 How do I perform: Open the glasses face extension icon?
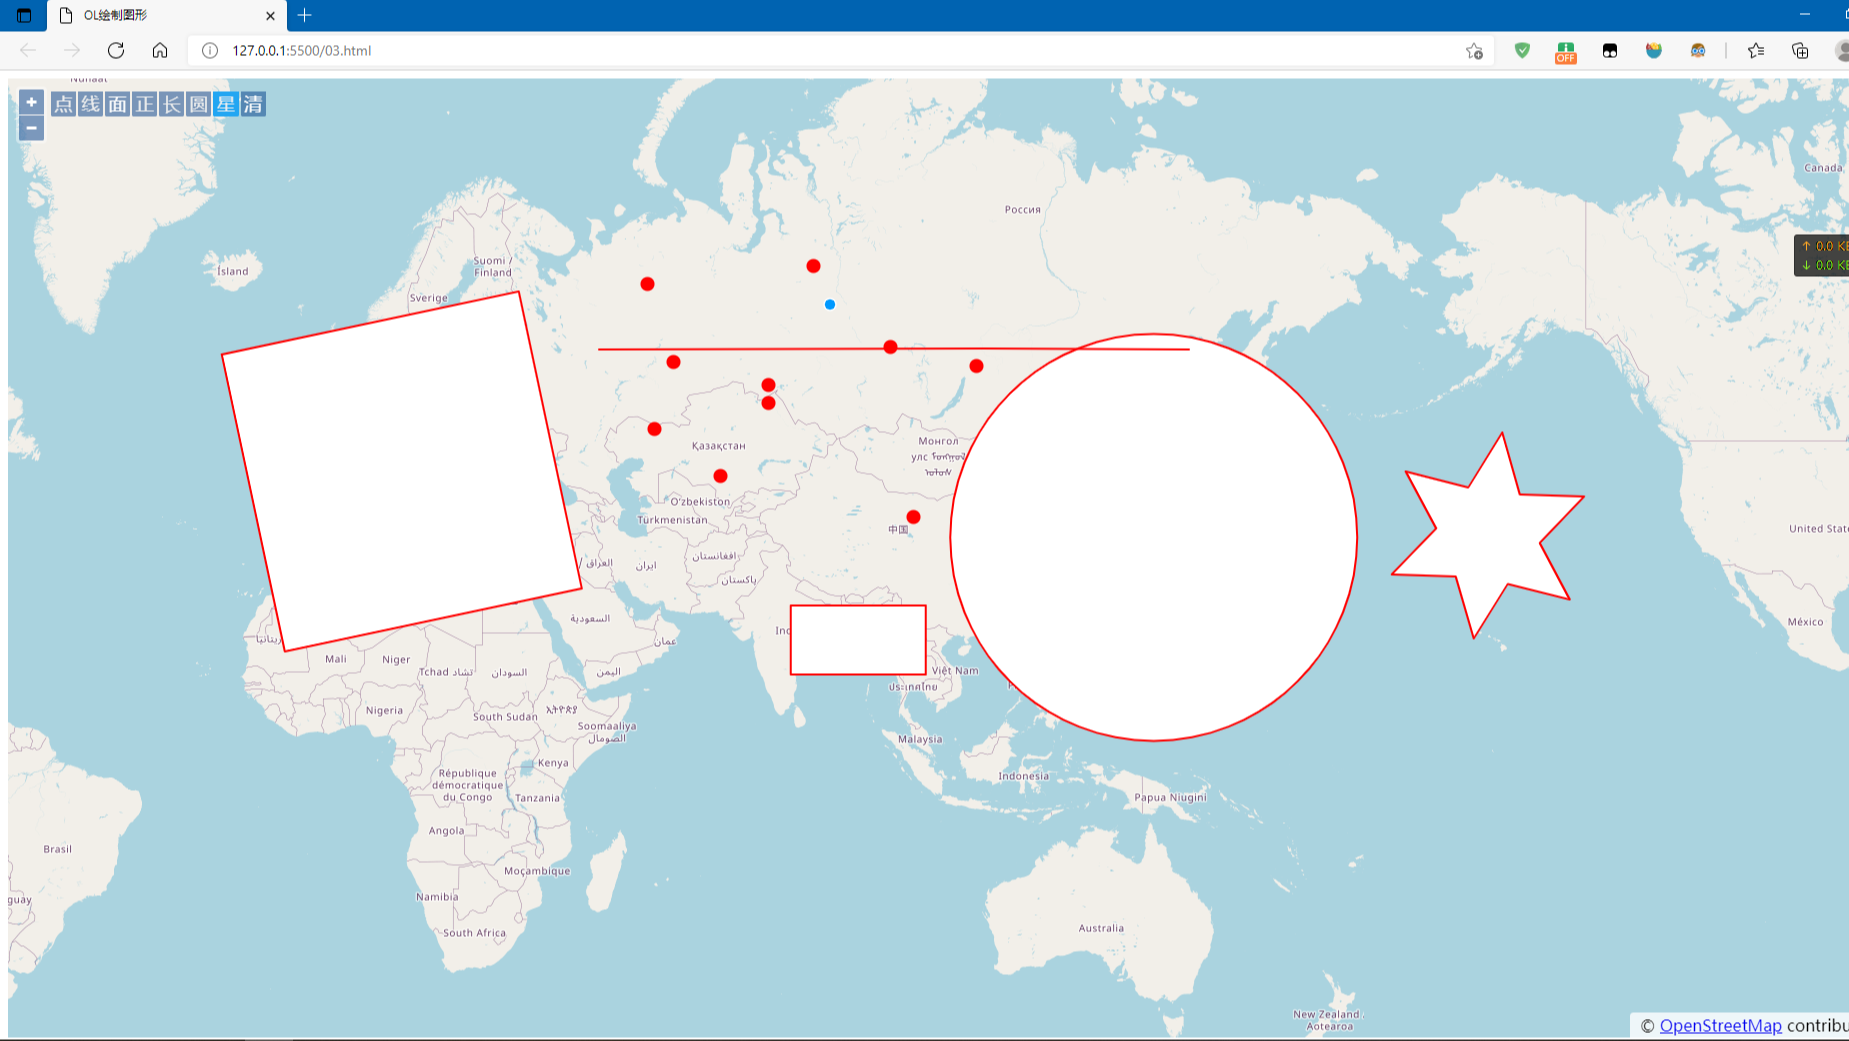[1698, 50]
